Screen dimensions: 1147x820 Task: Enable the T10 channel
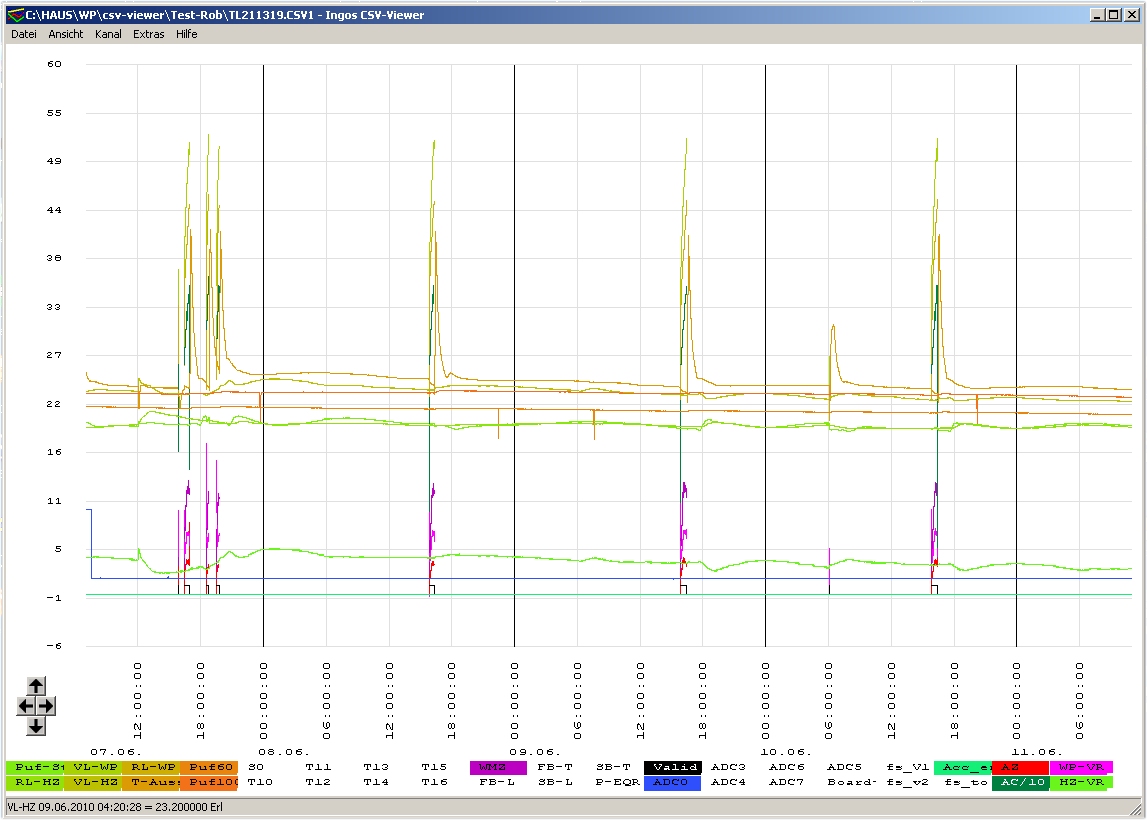[260, 782]
